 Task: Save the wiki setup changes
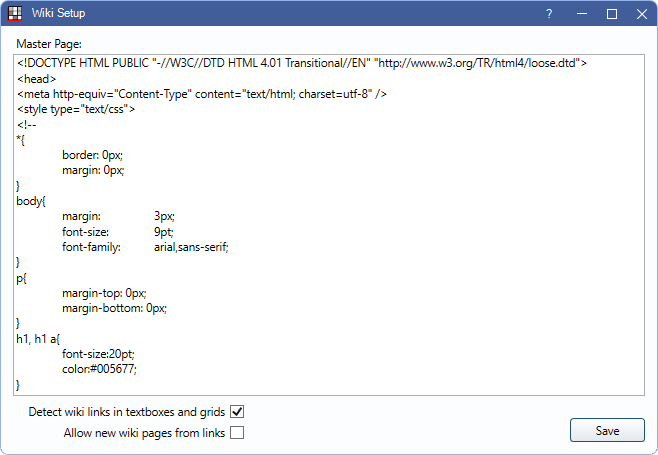pos(607,430)
